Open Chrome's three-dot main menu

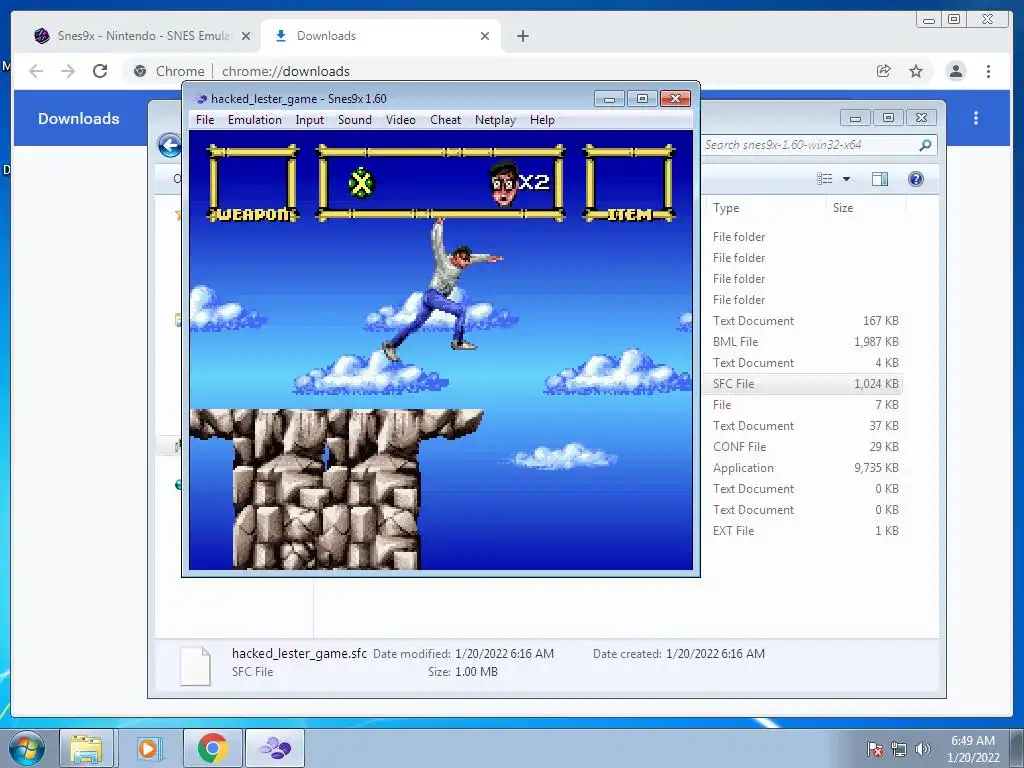pyautogui.click(x=989, y=71)
